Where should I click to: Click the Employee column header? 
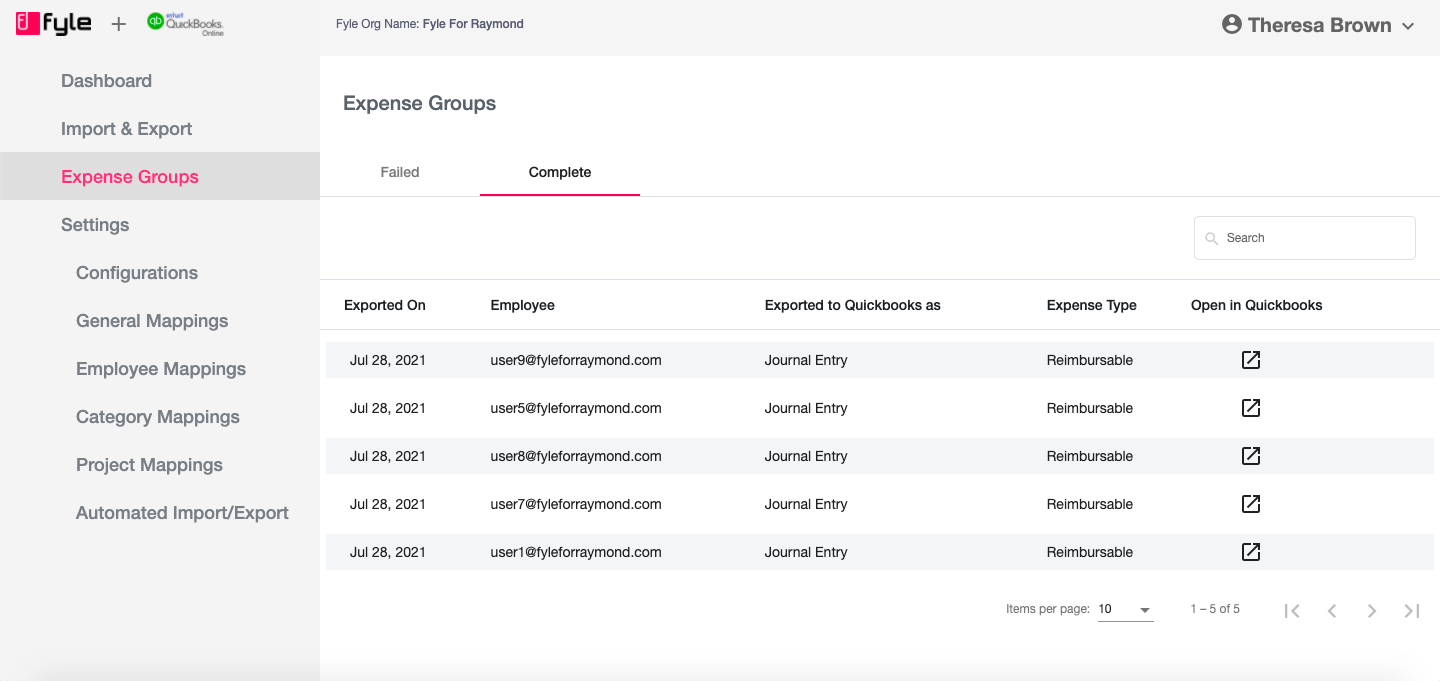(x=523, y=305)
